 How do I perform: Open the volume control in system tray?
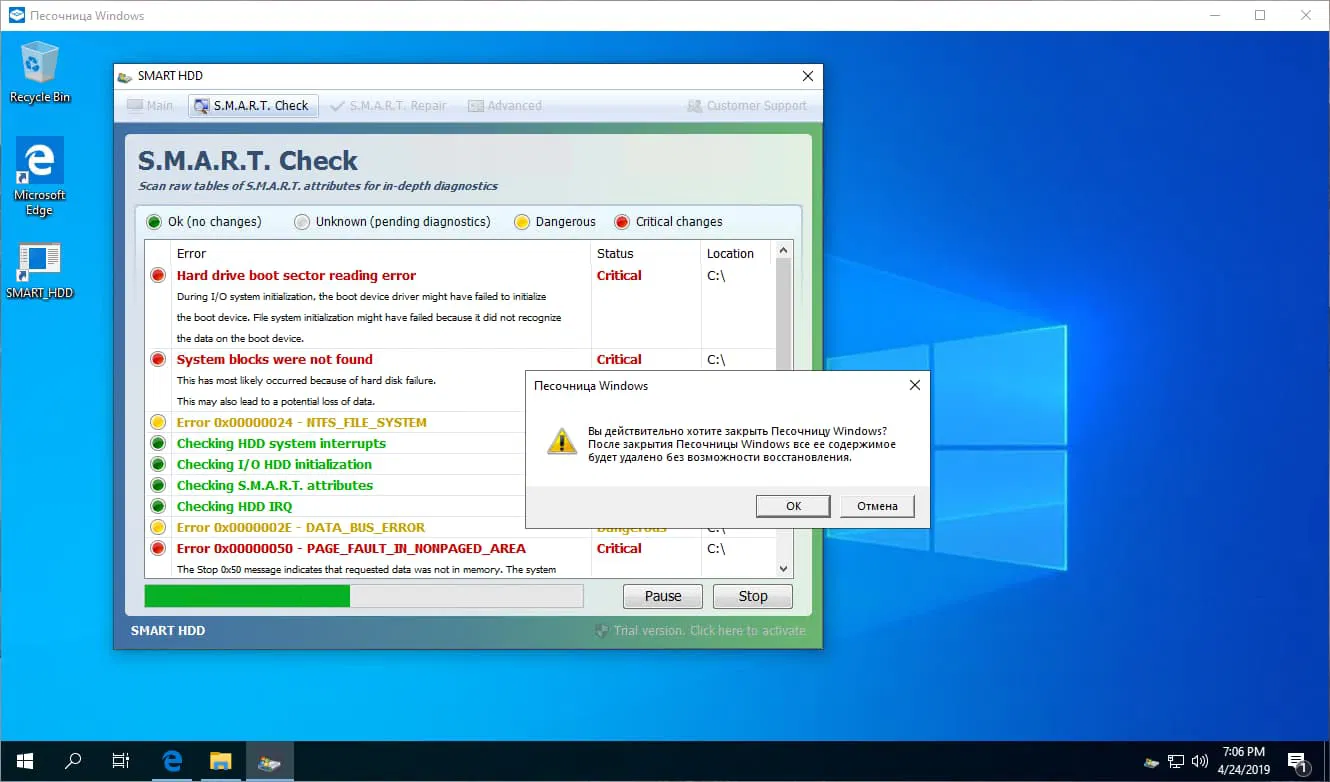coord(1200,761)
